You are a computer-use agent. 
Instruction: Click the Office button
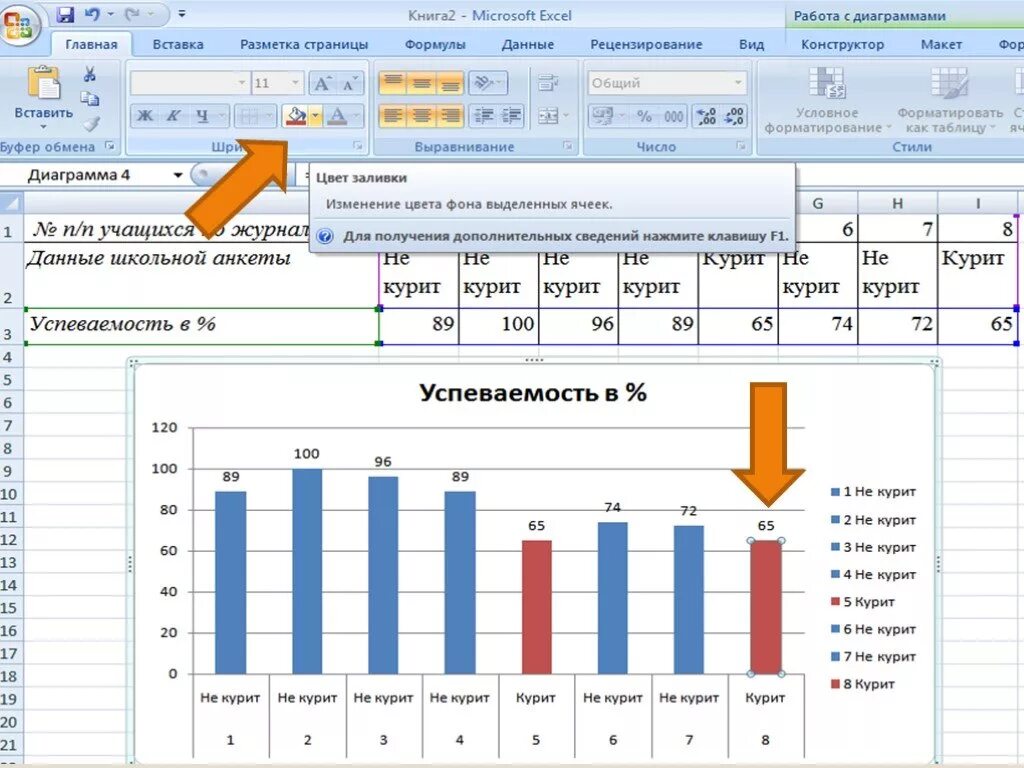[20, 25]
